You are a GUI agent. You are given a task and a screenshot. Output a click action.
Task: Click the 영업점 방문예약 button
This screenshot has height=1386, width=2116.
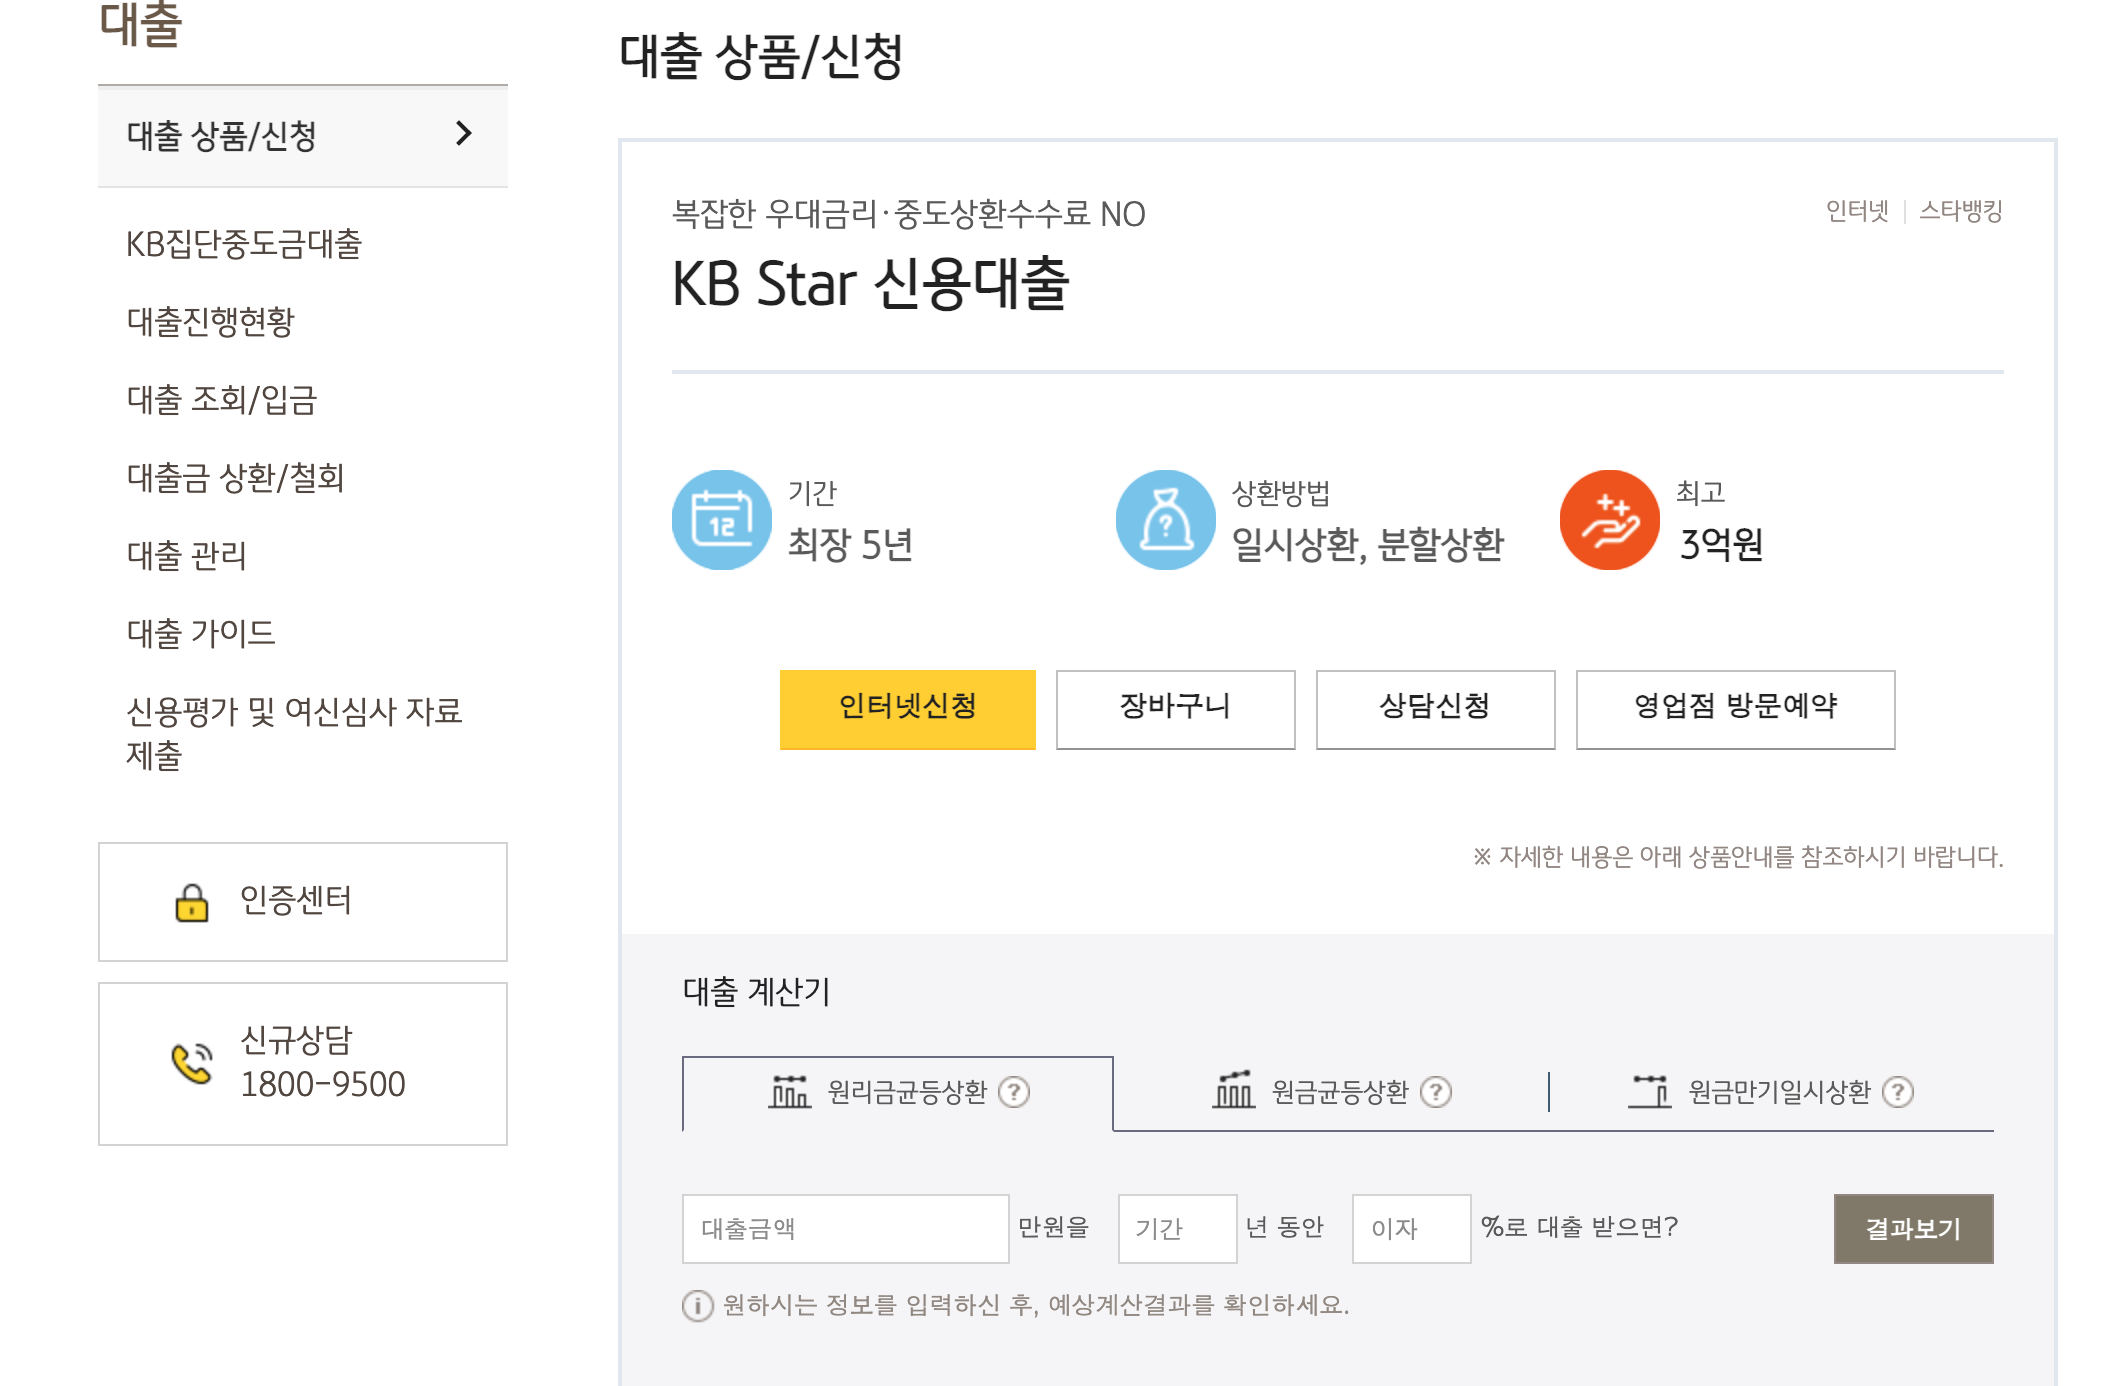(x=1736, y=709)
